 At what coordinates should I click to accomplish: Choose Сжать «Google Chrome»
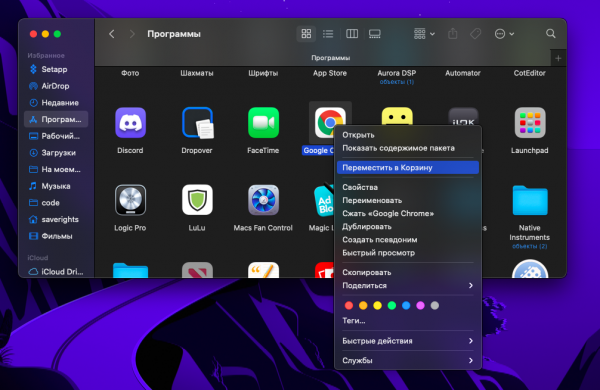408,213
